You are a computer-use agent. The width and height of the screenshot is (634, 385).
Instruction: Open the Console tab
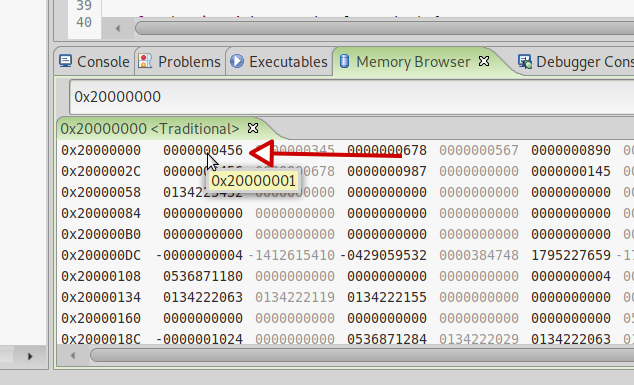(95, 62)
